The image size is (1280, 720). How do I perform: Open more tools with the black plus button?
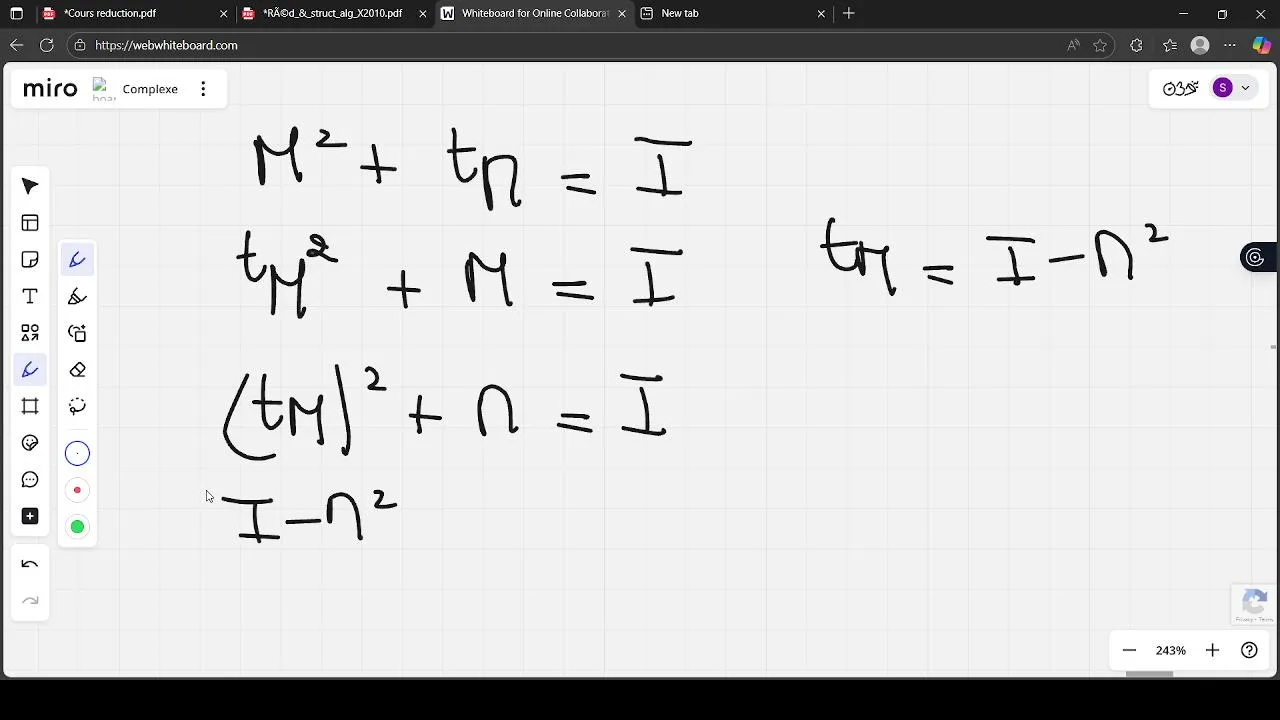tap(30, 516)
